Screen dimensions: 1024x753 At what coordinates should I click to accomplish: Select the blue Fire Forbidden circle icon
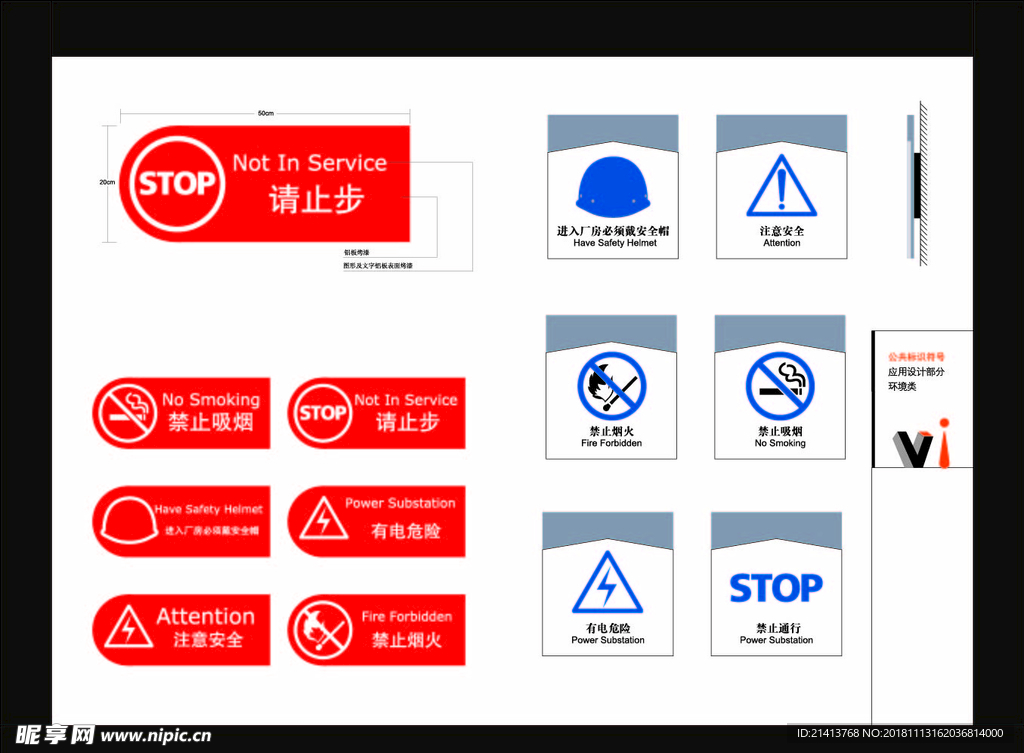point(611,386)
